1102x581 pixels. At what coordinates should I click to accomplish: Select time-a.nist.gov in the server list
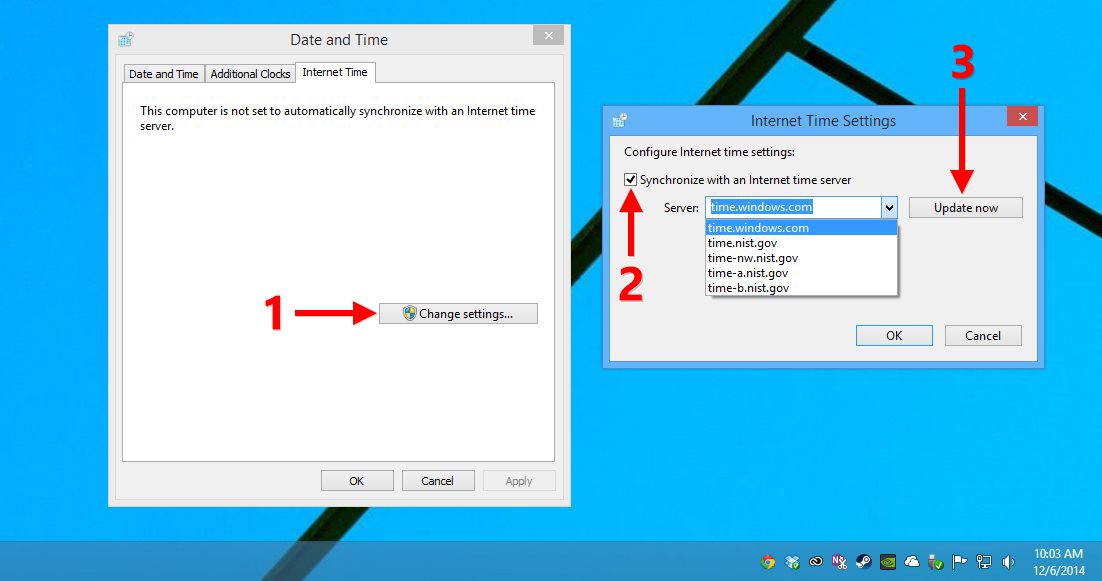click(801, 273)
